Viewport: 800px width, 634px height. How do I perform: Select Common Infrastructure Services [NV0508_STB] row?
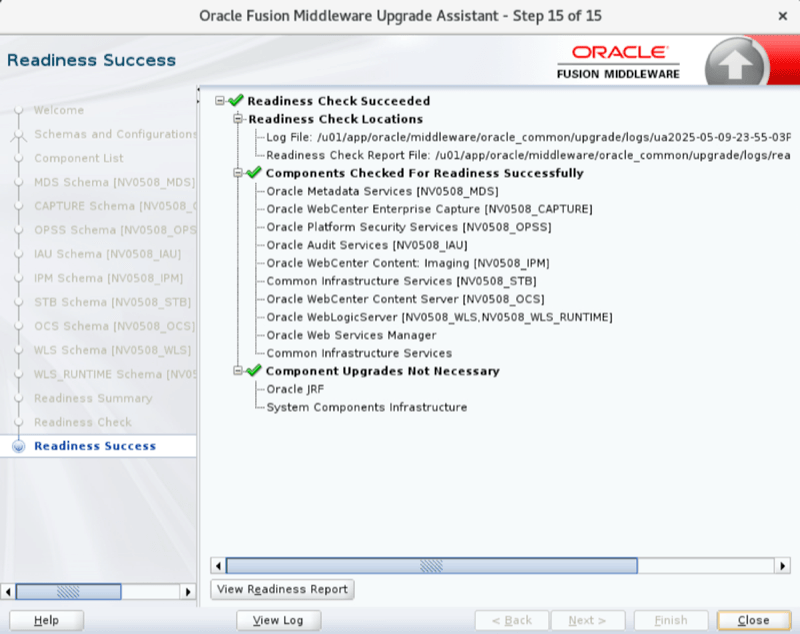(x=401, y=281)
